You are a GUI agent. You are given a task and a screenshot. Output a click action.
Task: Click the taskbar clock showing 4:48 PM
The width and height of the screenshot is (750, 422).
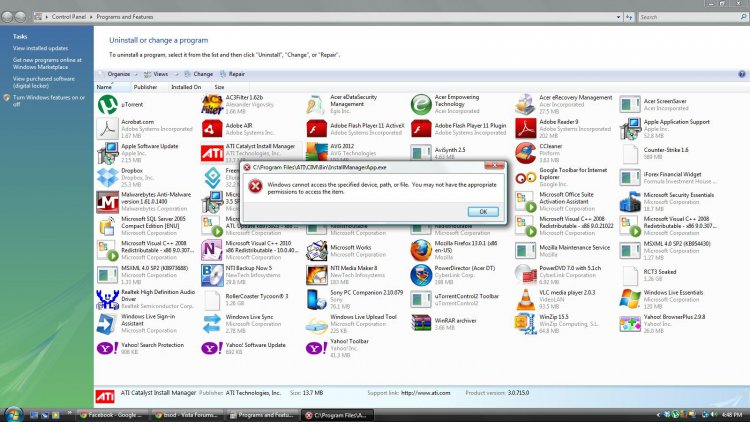732,414
